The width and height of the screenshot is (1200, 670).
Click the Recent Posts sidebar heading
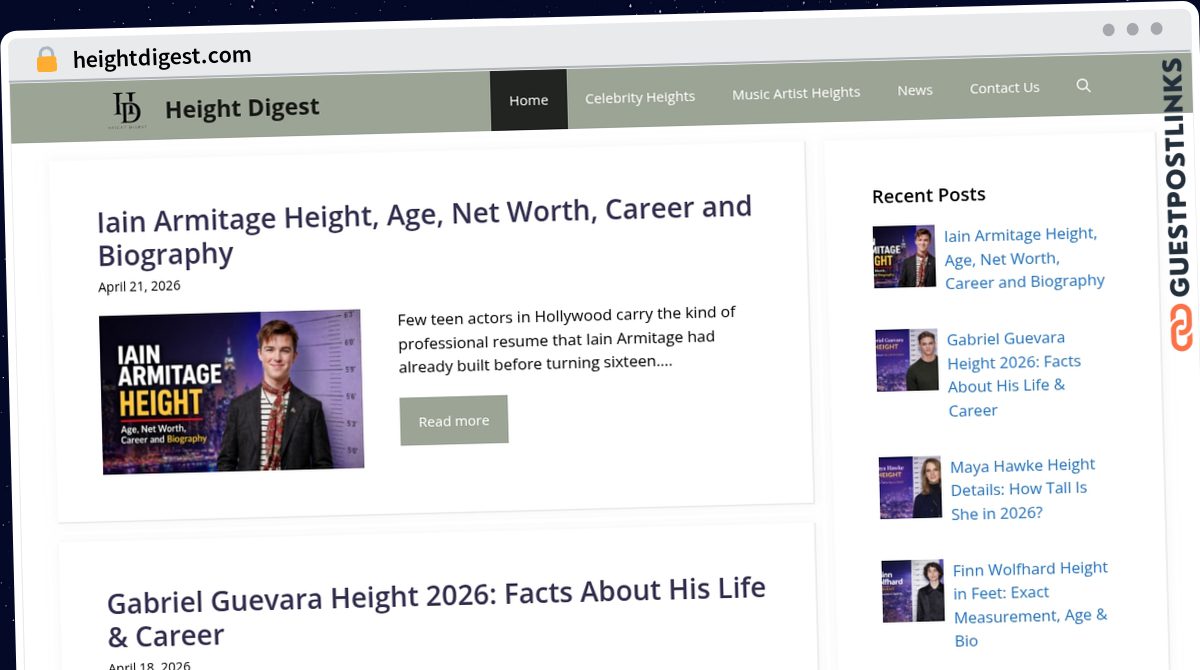pos(929,195)
